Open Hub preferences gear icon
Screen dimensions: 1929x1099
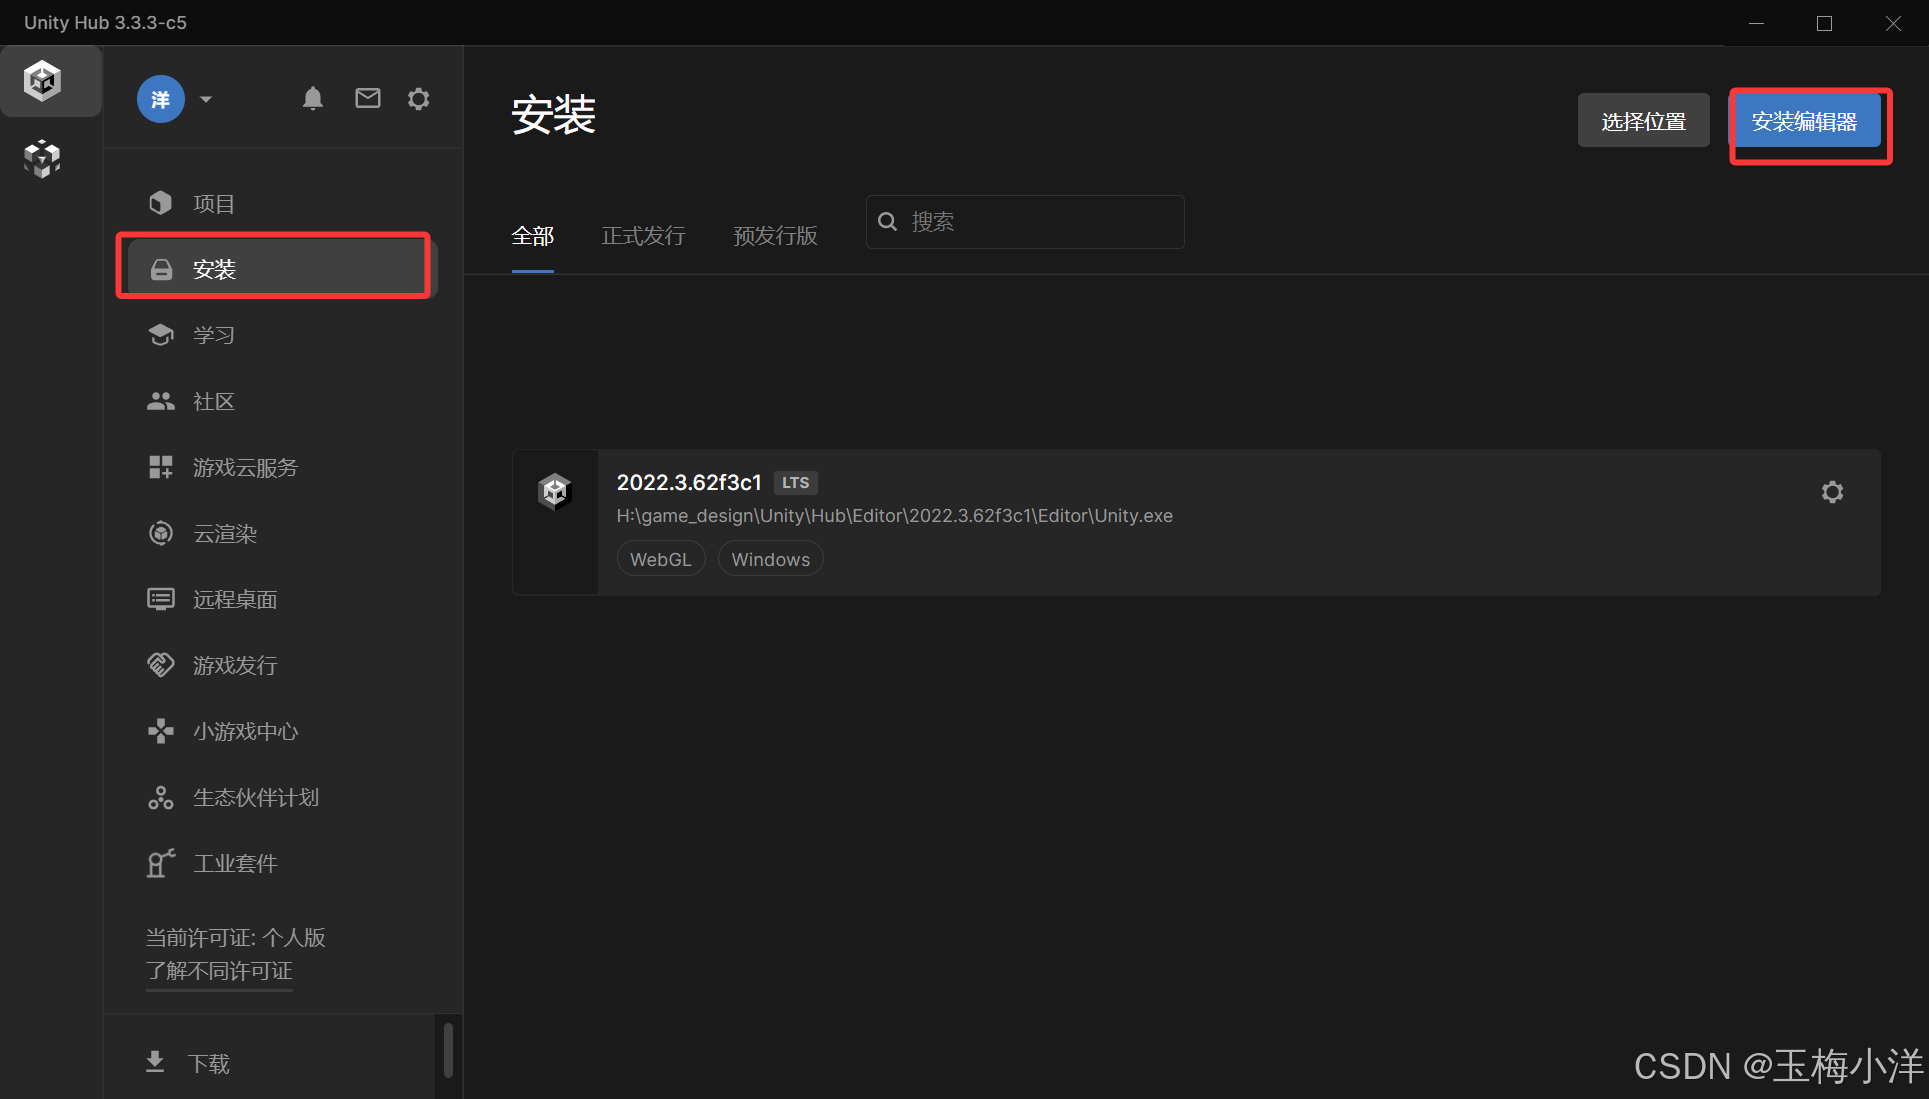click(419, 98)
